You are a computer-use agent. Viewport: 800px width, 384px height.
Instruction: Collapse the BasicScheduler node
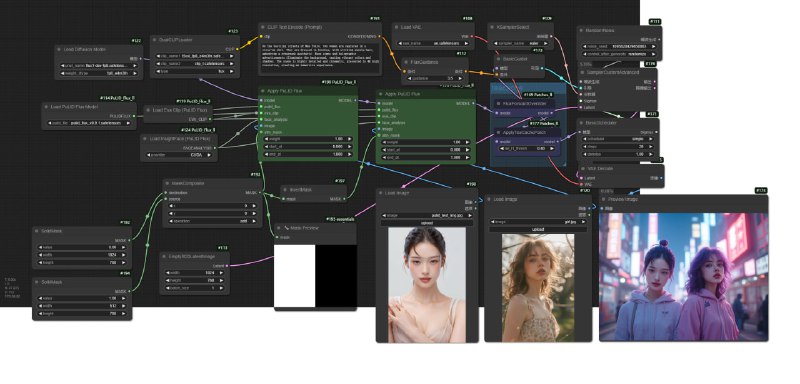tap(582, 123)
